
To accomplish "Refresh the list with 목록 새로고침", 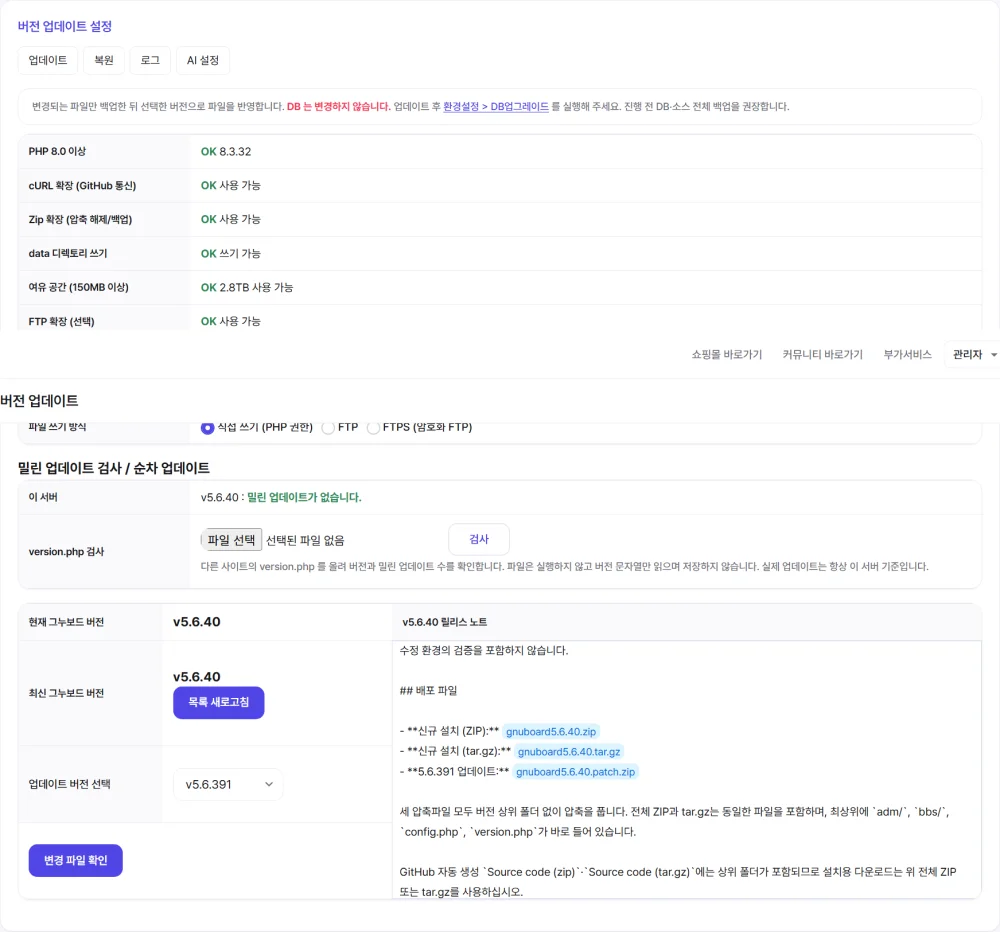I will point(219,702).
